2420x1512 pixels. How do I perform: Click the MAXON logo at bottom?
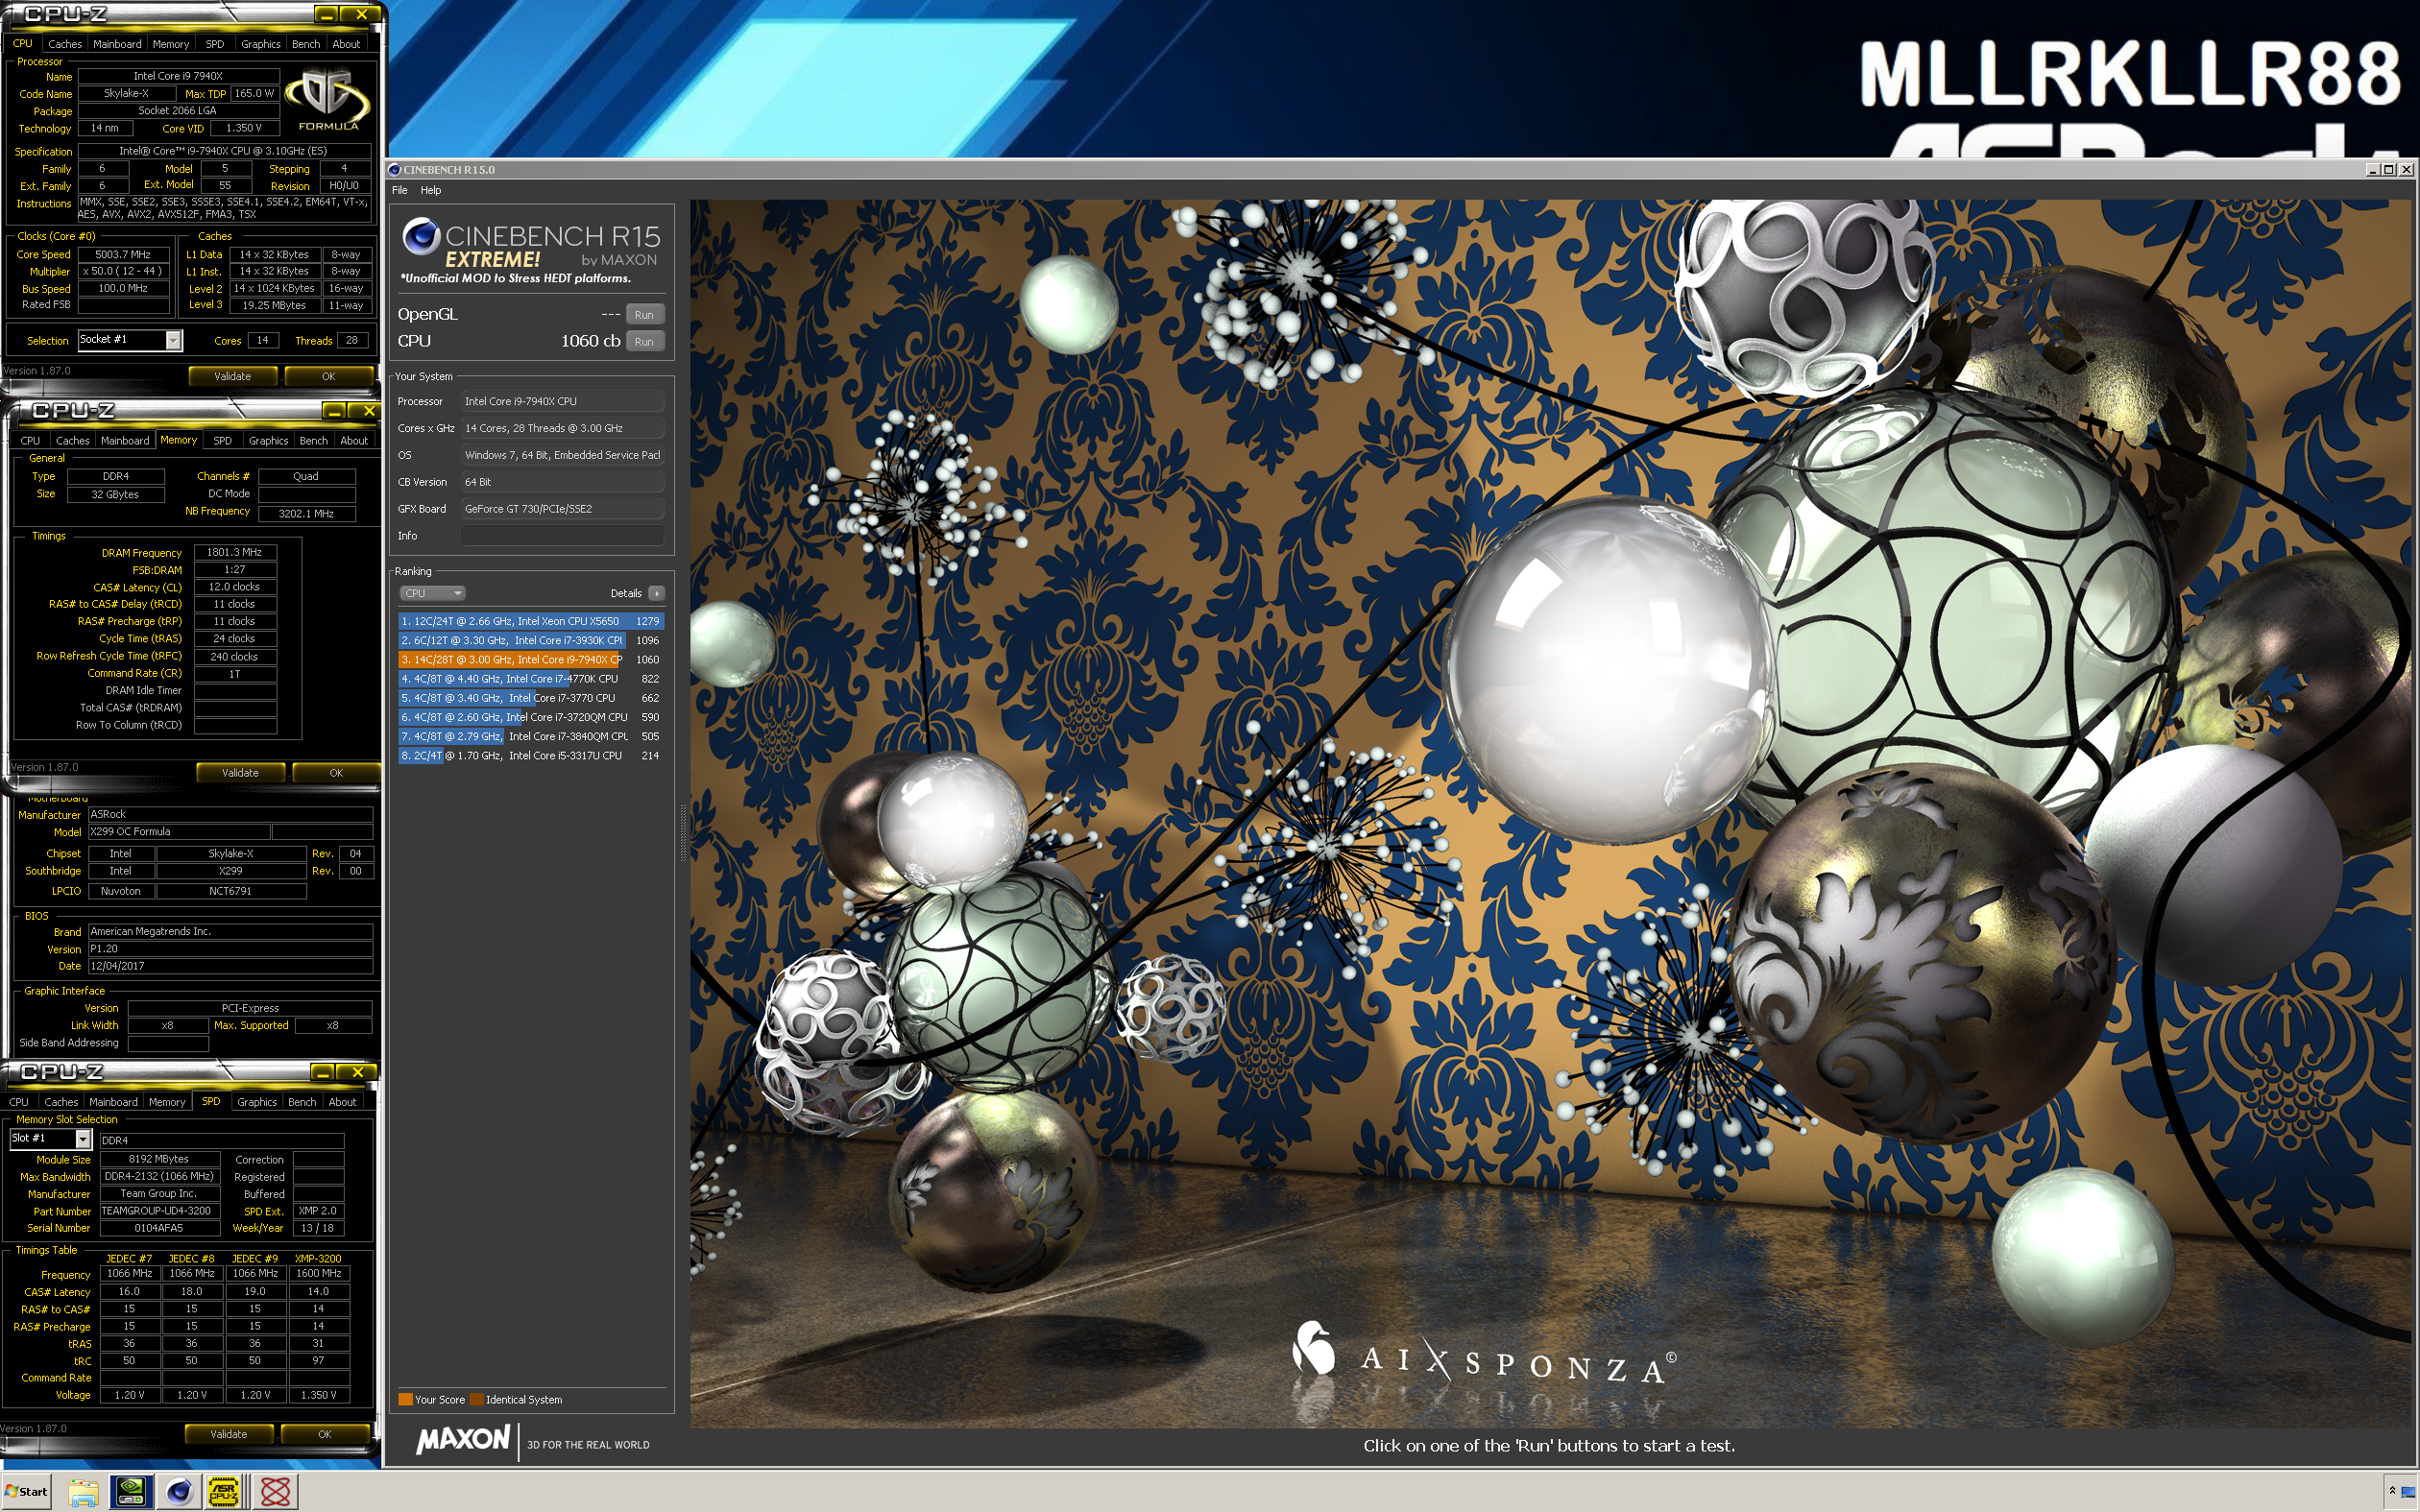click(463, 1440)
